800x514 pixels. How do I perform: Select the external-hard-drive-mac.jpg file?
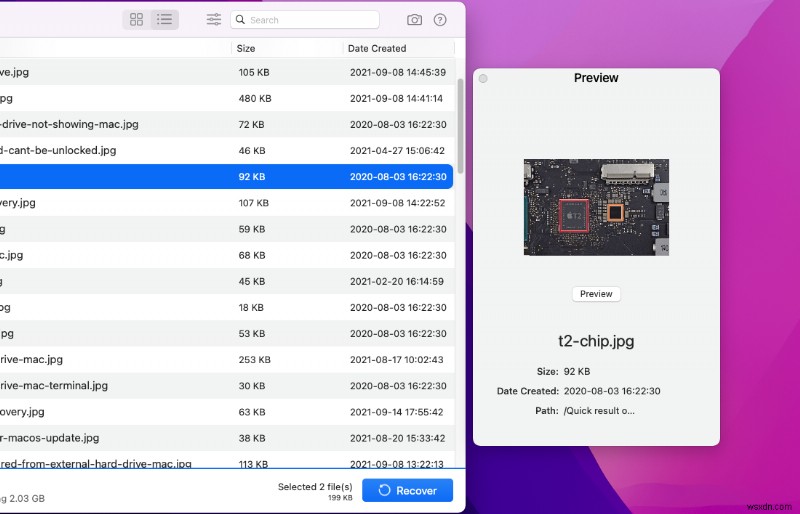[227, 460]
